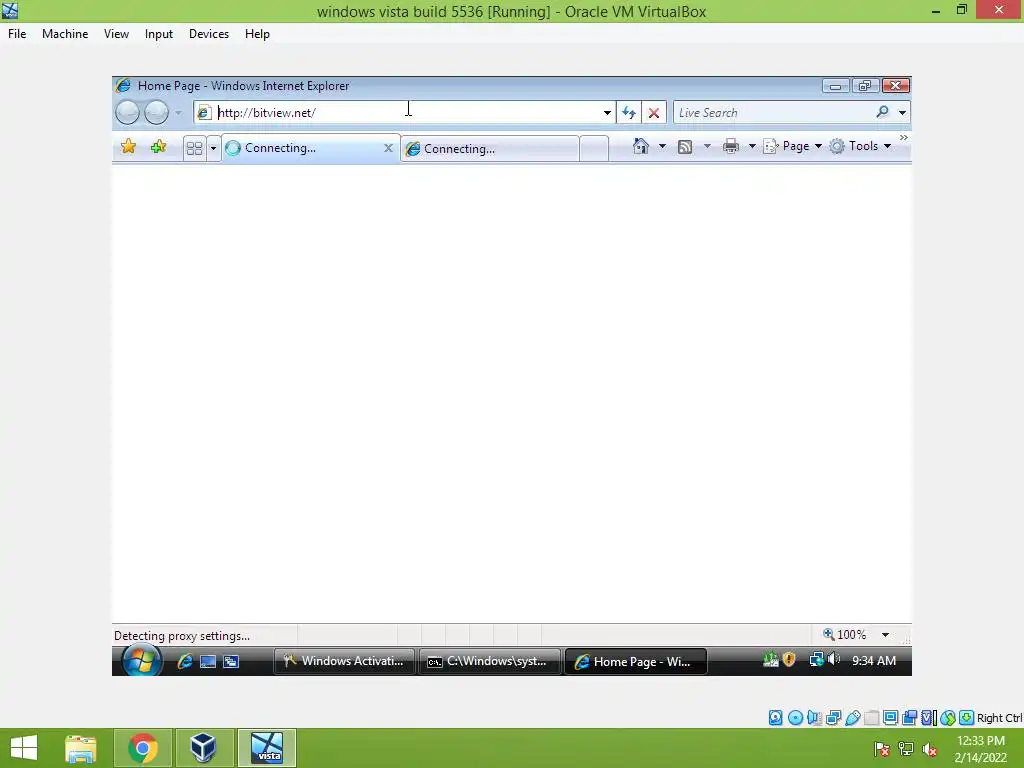The width and height of the screenshot is (1024, 768).
Task: Open the search provider options dropdown
Action: point(902,112)
